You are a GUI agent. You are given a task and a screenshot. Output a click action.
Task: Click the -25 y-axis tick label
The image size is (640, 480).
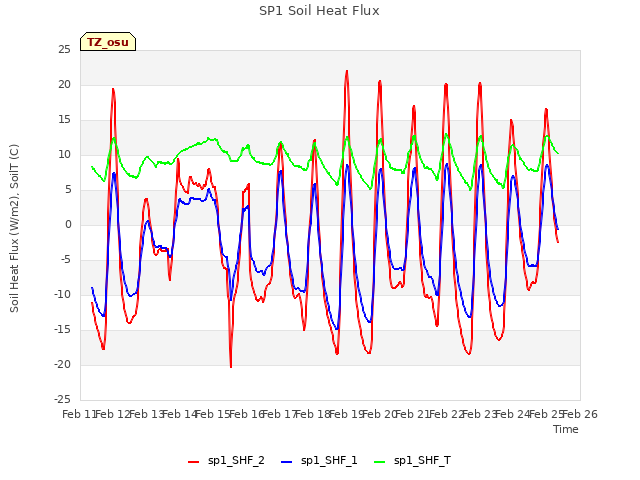[x=62, y=400]
